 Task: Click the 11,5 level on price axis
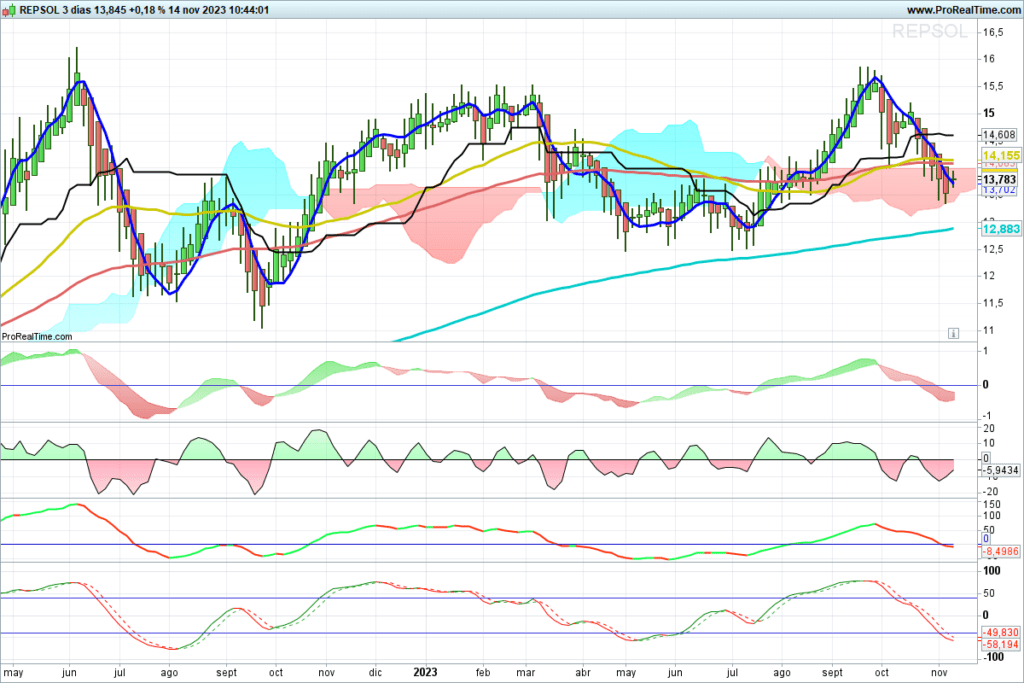click(x=993, y=303)
